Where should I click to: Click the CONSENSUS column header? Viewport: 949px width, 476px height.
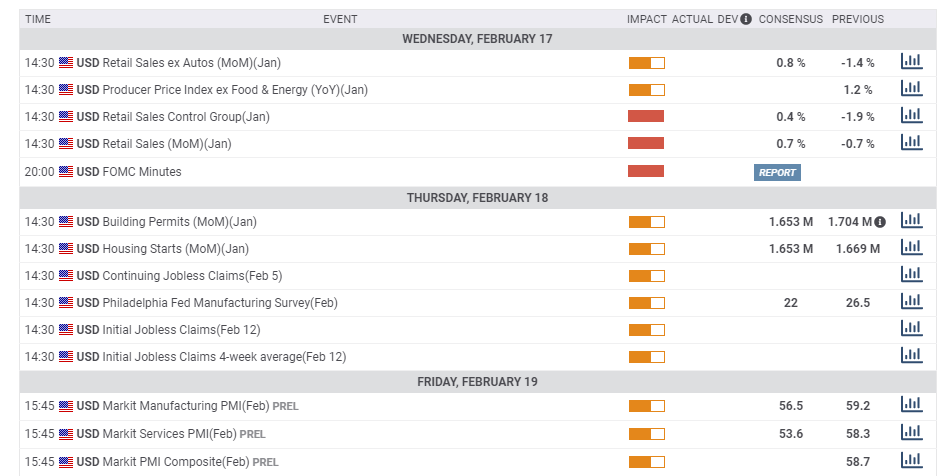(790, 19)
